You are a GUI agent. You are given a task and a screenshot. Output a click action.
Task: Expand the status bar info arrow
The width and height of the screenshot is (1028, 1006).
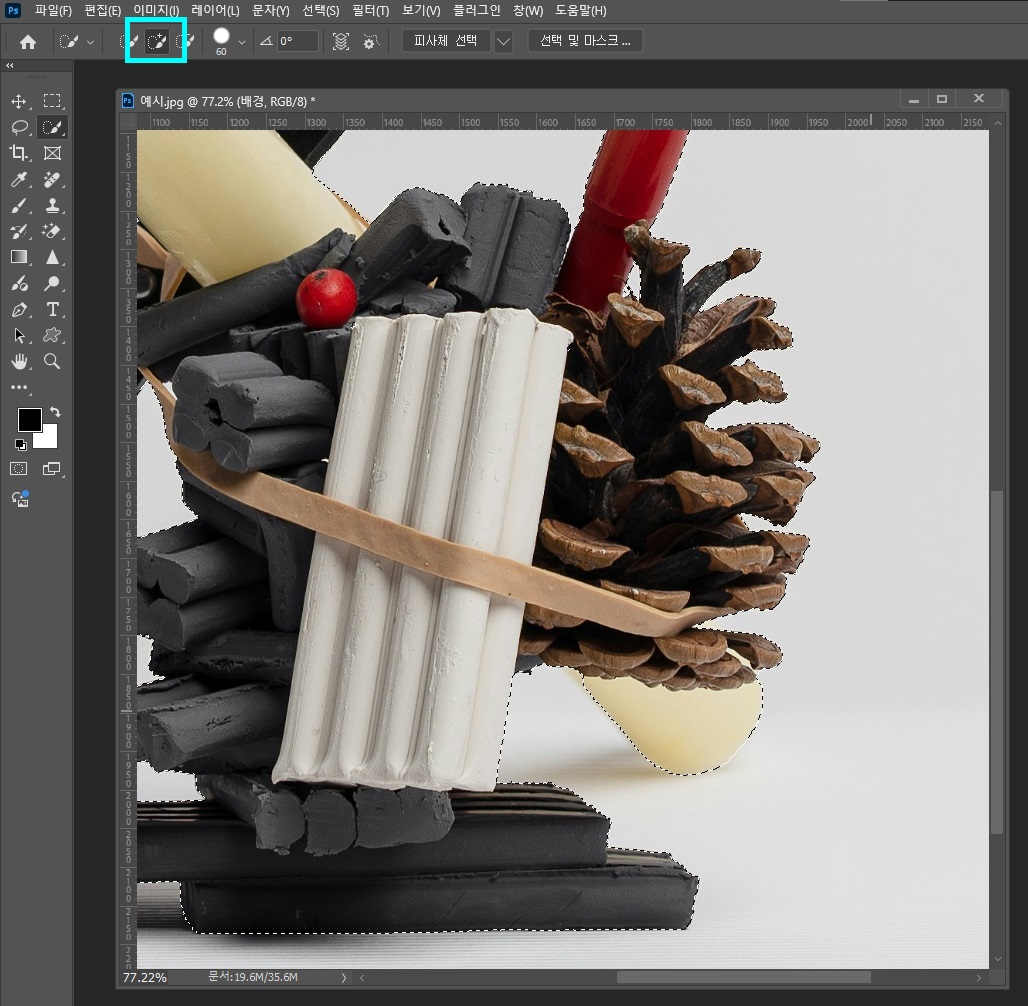click(x=344, y=978)
